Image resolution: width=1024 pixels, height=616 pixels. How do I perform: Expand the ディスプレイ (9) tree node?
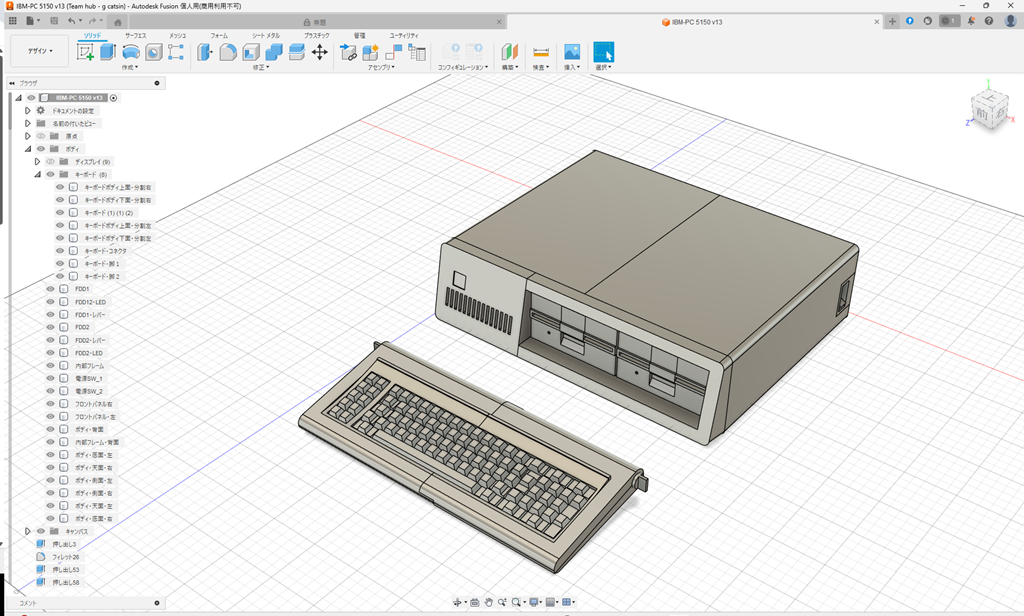tap(36, 161)
